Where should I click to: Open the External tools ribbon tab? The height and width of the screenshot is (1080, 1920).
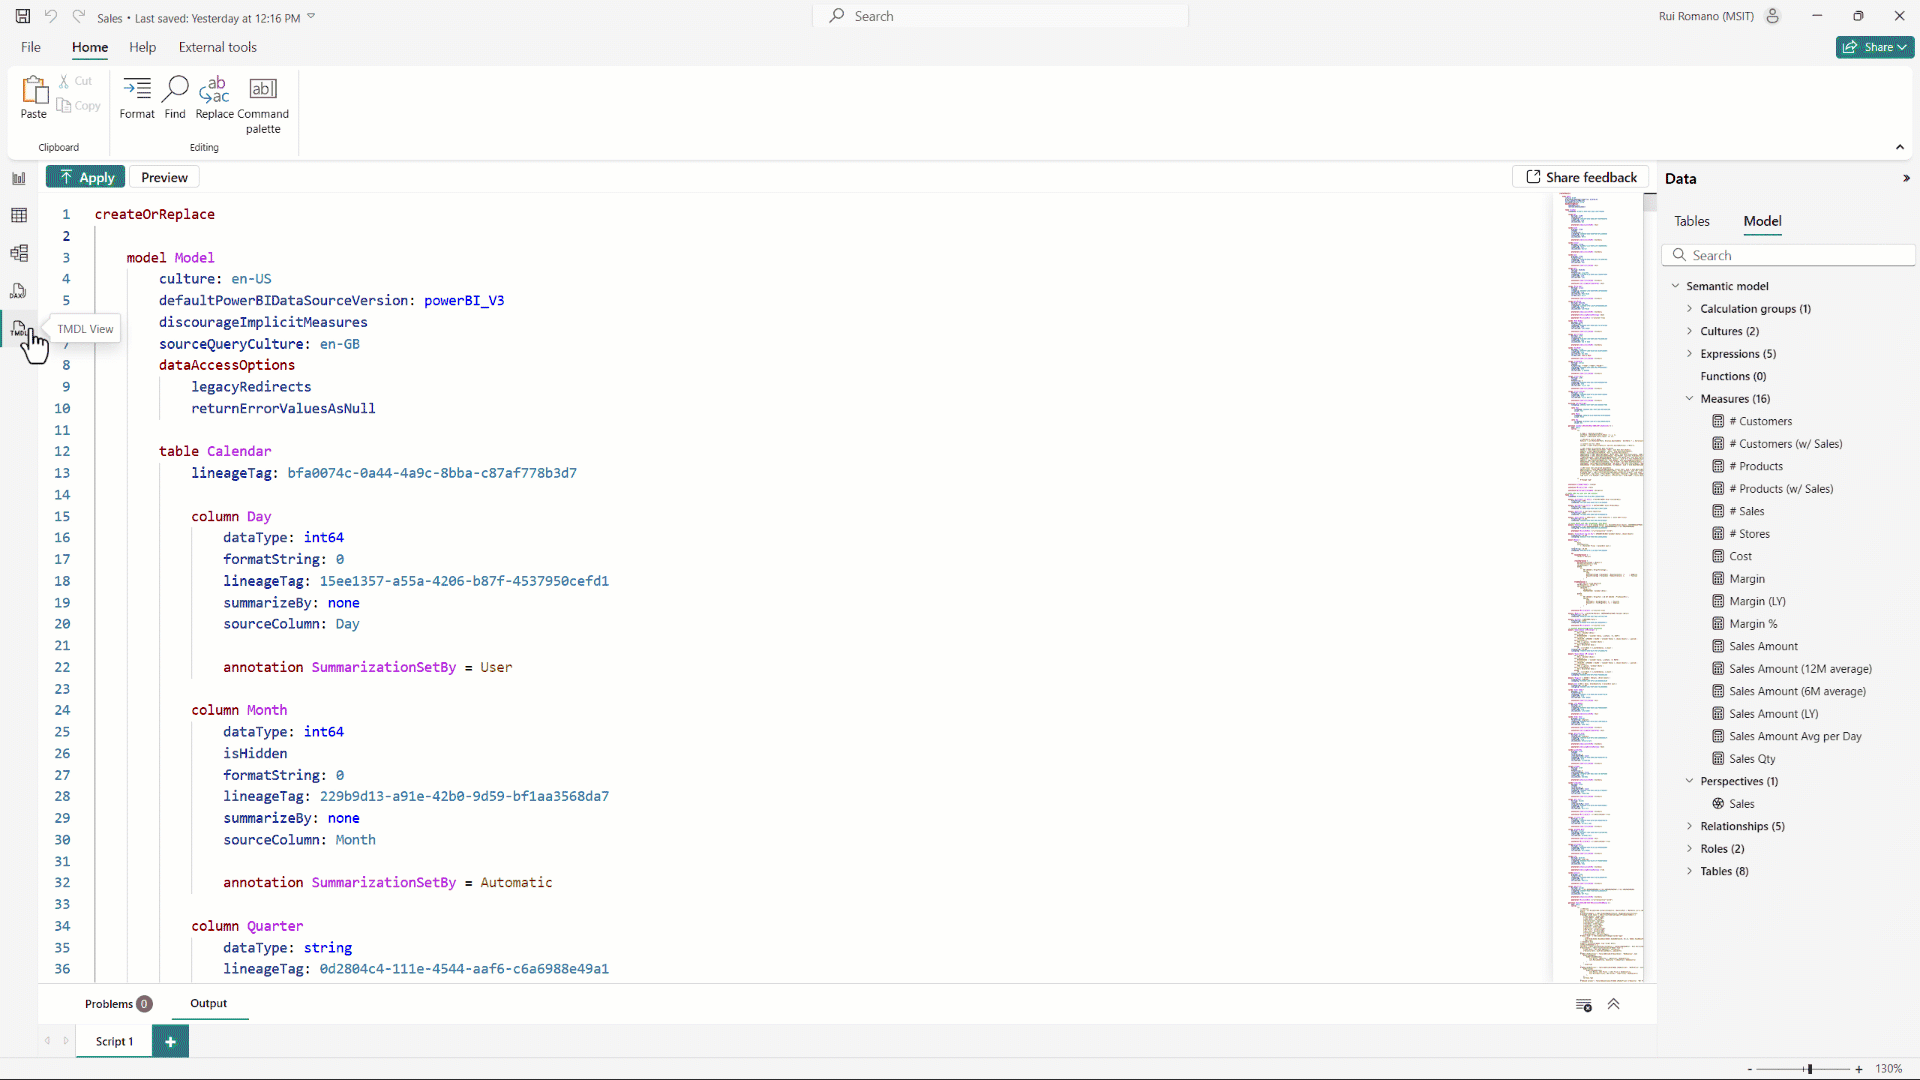[x=217, y=47]
